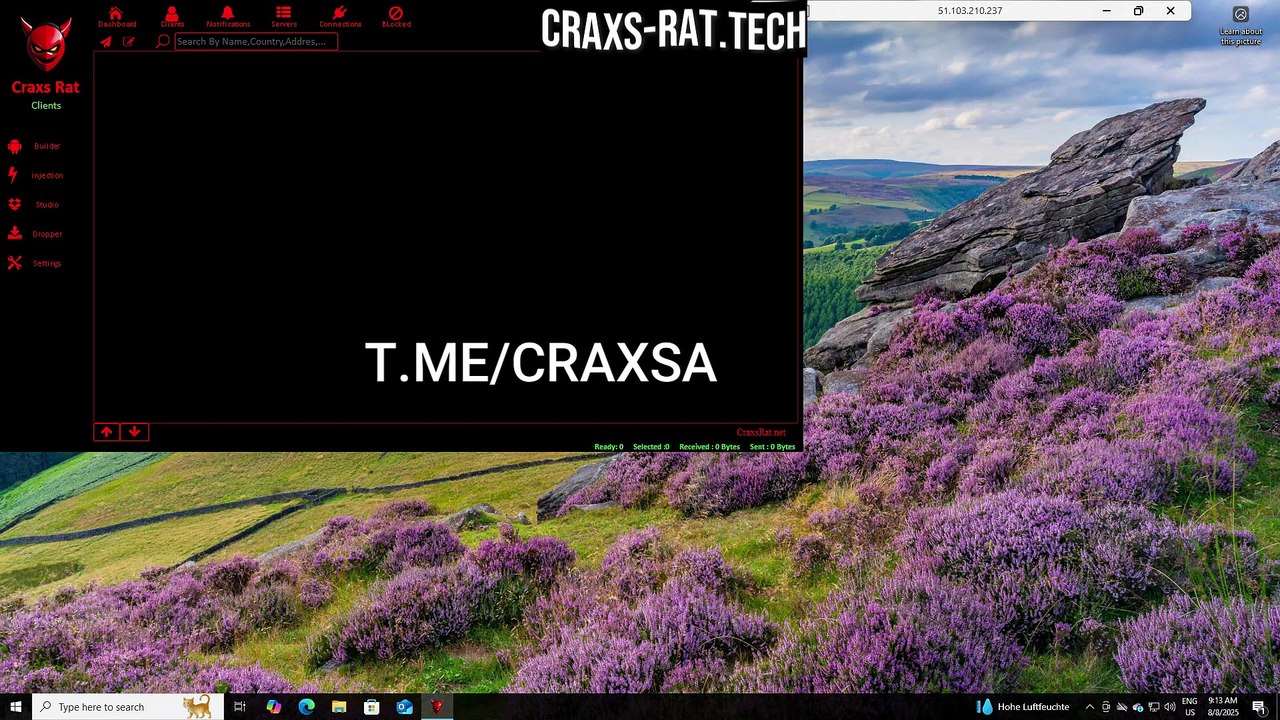Click the Meet Now tray icon
1280x720 pixels.
1106,707
